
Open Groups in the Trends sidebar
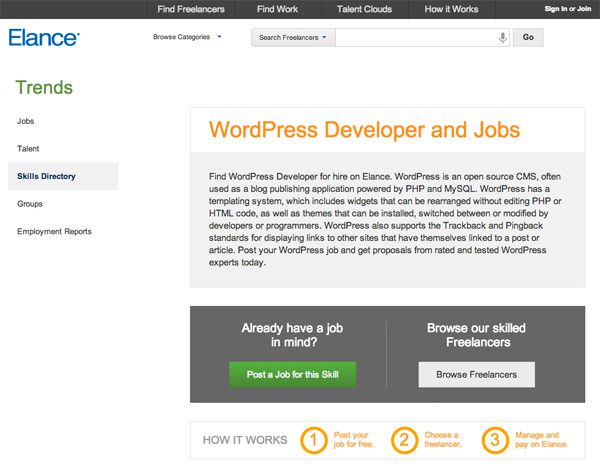pos(29,204)
